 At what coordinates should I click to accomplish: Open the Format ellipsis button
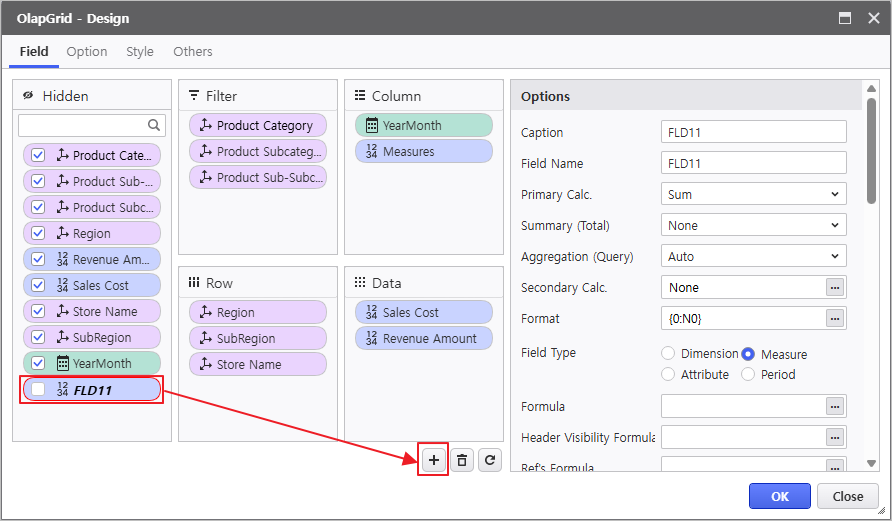(x=835, y=319)
